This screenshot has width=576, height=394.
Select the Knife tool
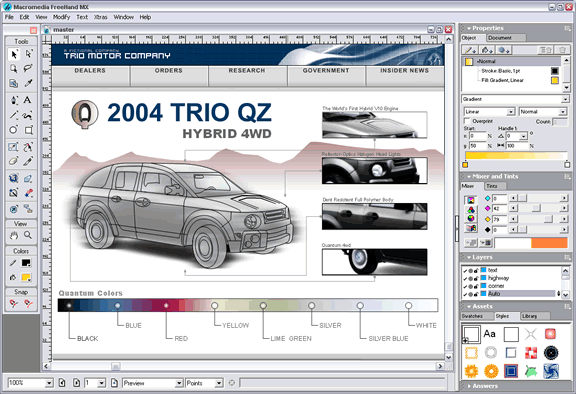(x=28, y=161)
